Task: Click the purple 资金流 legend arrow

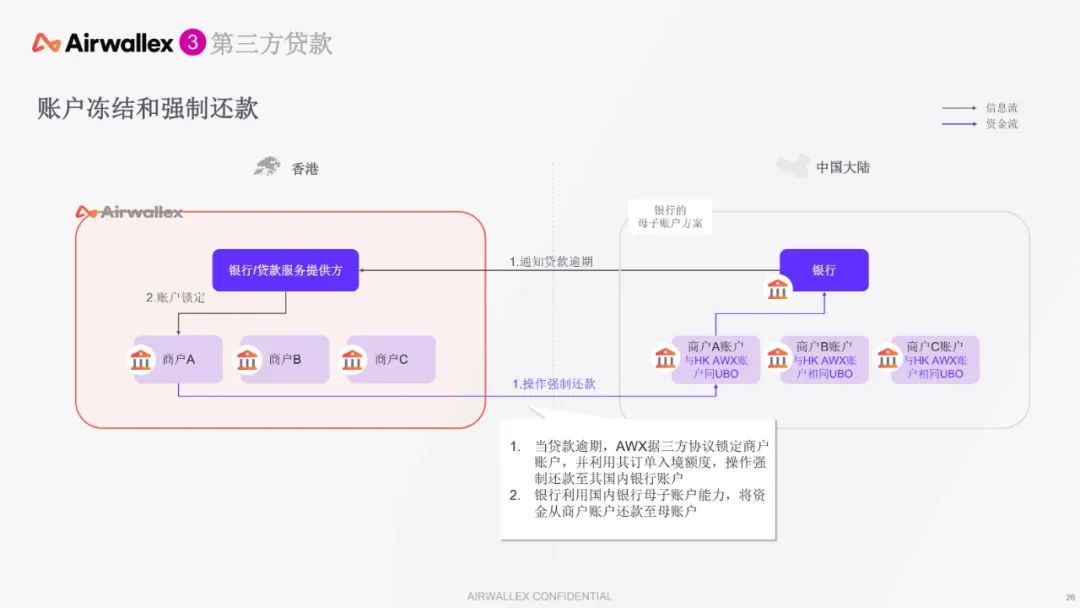Action: [959, 124]
